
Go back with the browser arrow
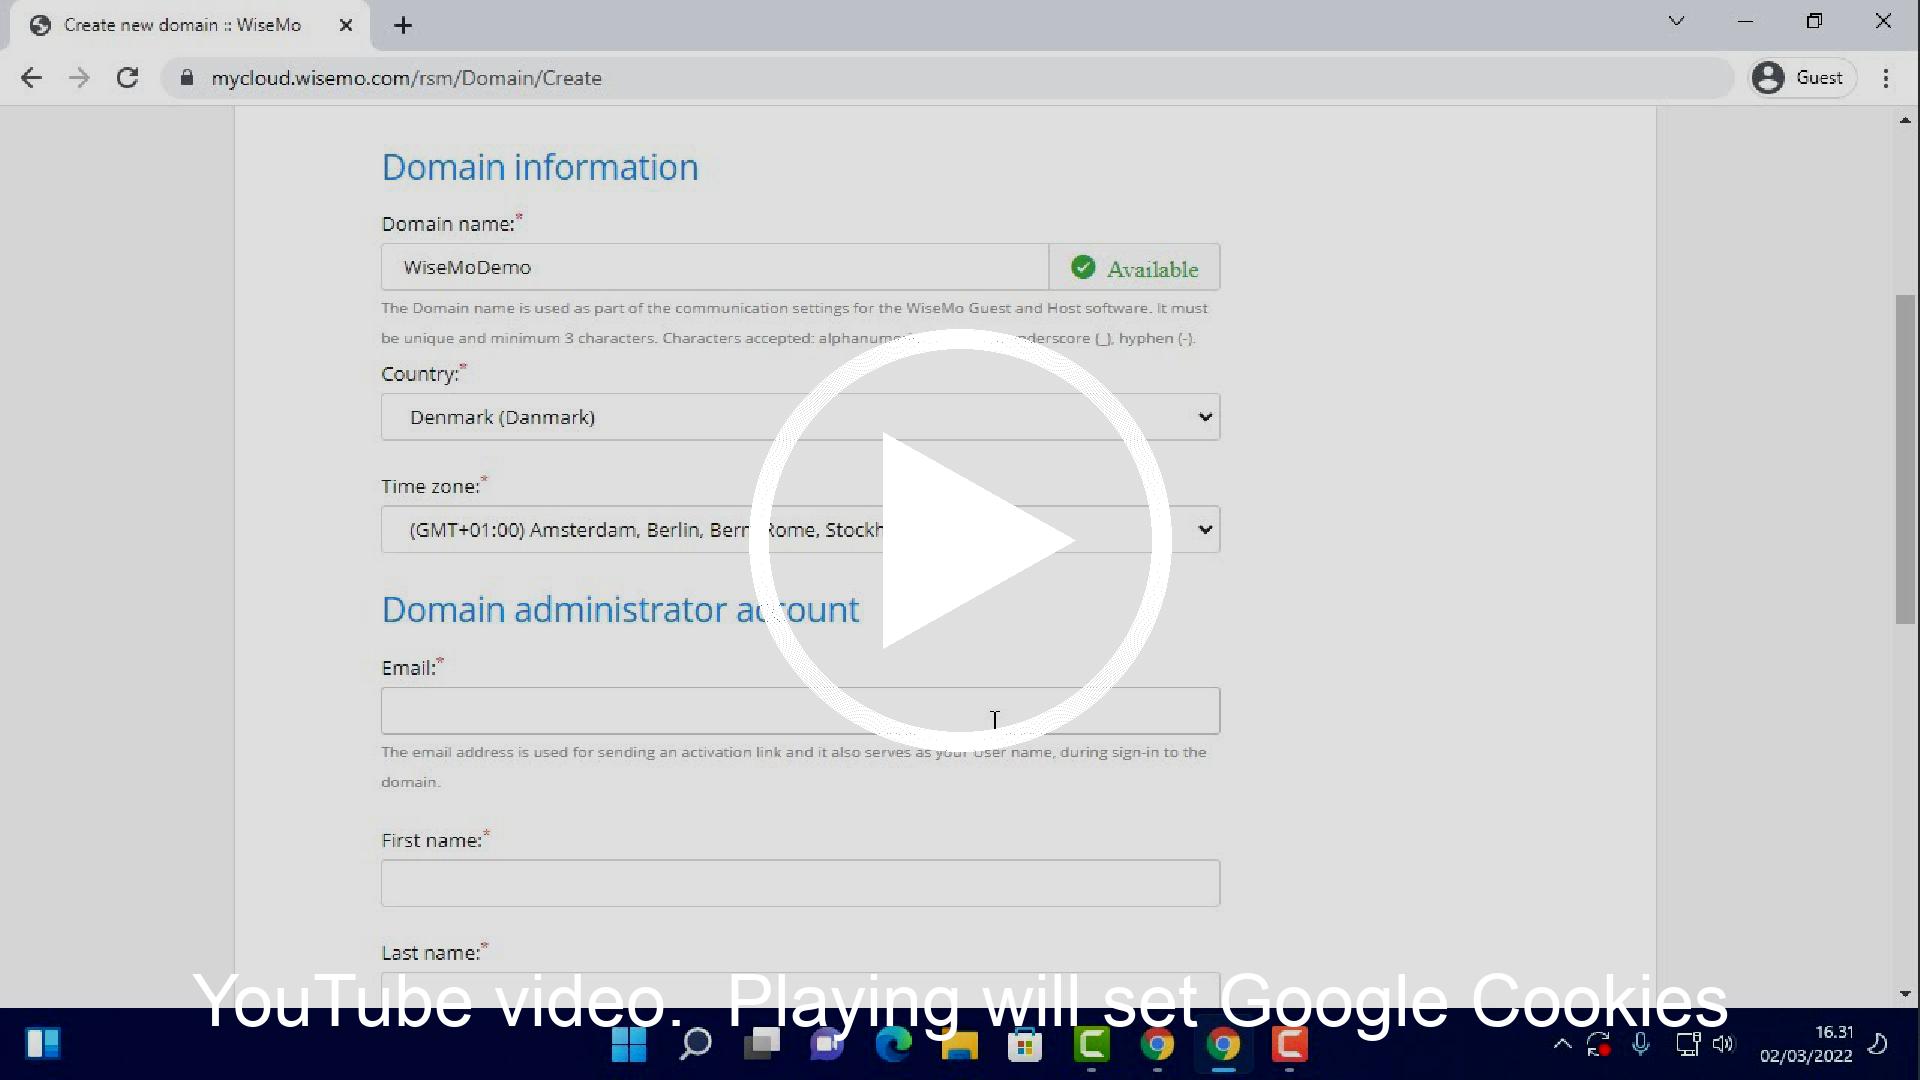(31, 78)
